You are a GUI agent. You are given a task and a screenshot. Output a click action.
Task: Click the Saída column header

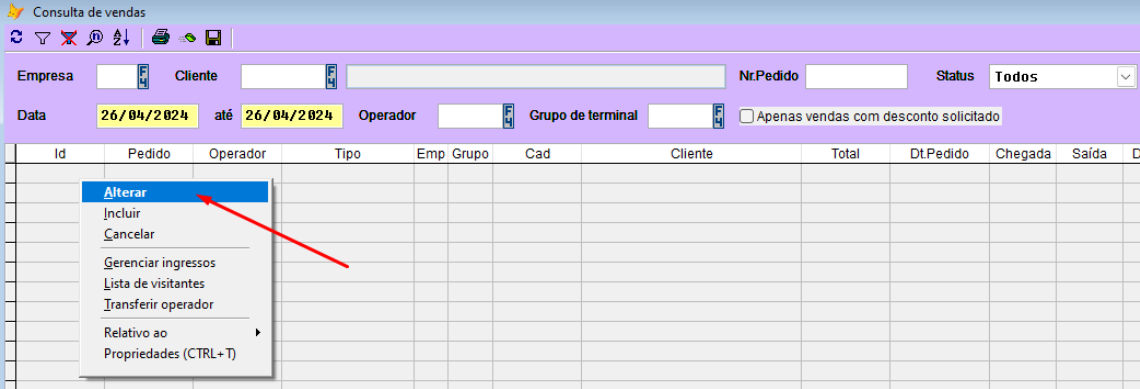(1089, 153)
